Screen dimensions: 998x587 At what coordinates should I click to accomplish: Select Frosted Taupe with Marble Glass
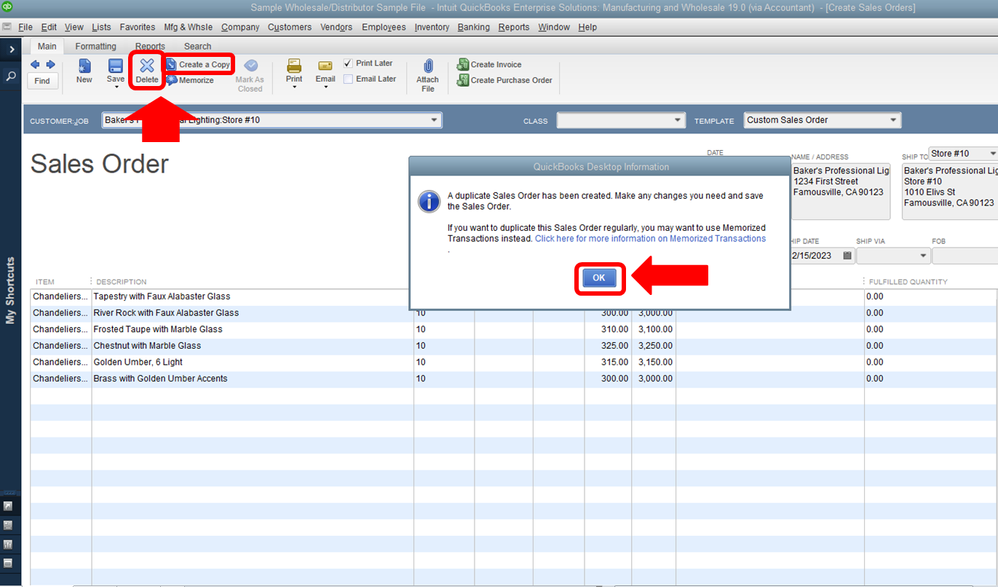(x=158, y=330)
